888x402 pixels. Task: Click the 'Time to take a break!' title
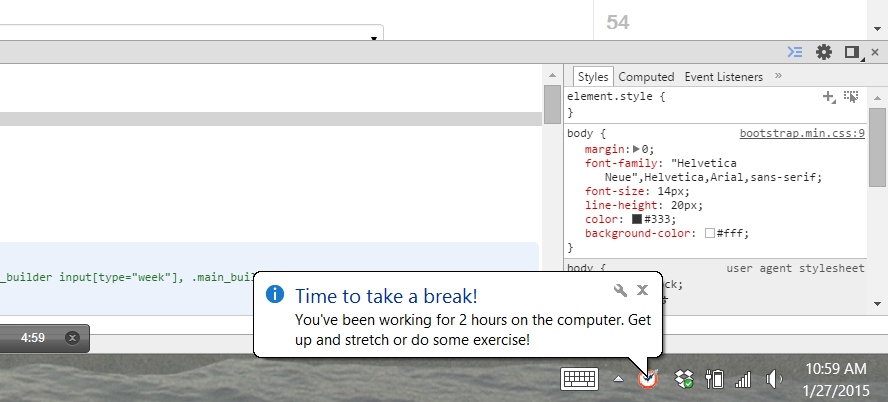pyautogui.click(x=386, y=296)
